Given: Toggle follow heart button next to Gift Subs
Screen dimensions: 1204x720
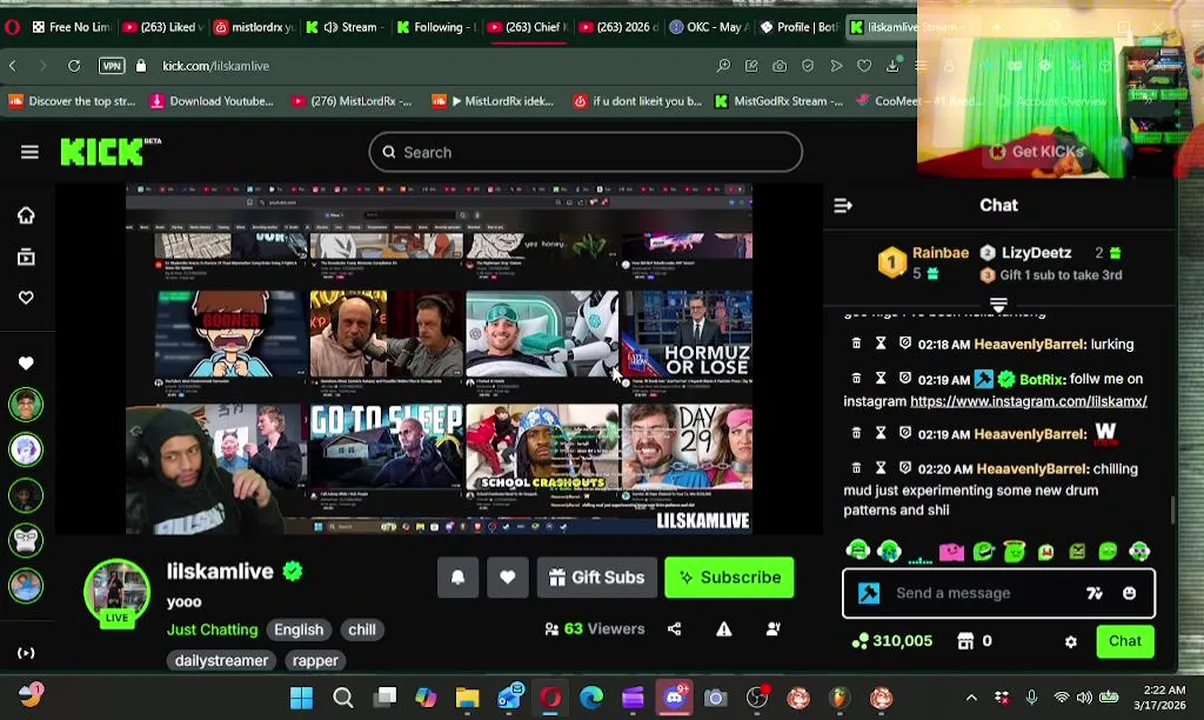Looking at the screenshot, I should [x=507, y=577].
